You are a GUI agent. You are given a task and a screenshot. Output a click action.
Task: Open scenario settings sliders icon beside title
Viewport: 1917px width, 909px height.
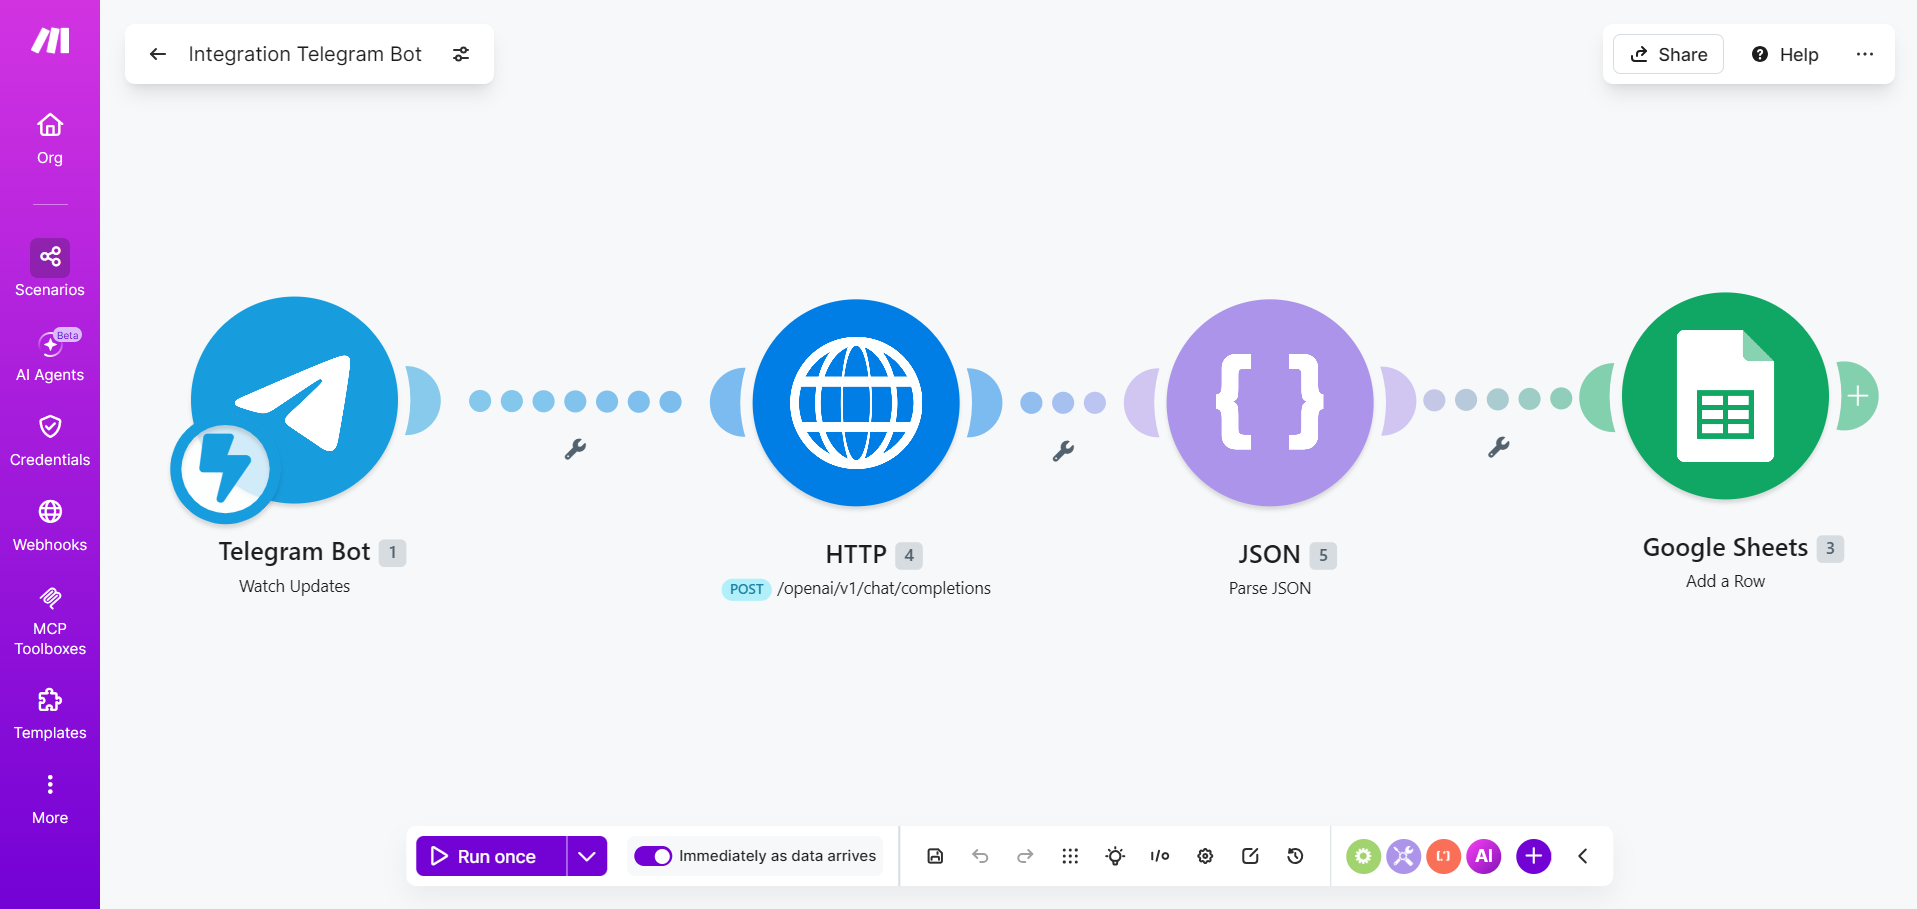click(x=461, y=54)
